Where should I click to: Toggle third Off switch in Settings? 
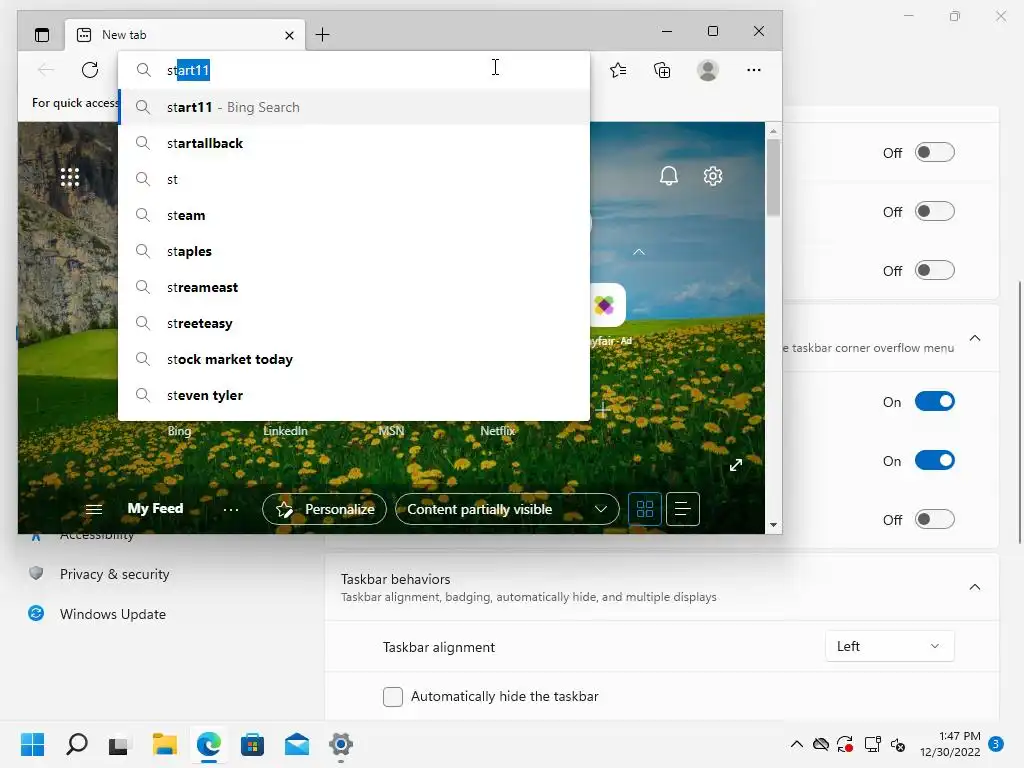[x=935, y=270]
